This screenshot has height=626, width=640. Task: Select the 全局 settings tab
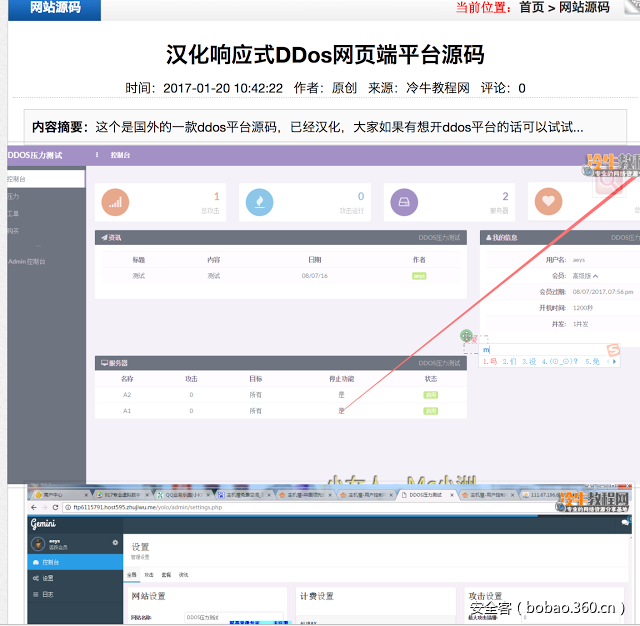pyautogui.click(x=131, y=575)
